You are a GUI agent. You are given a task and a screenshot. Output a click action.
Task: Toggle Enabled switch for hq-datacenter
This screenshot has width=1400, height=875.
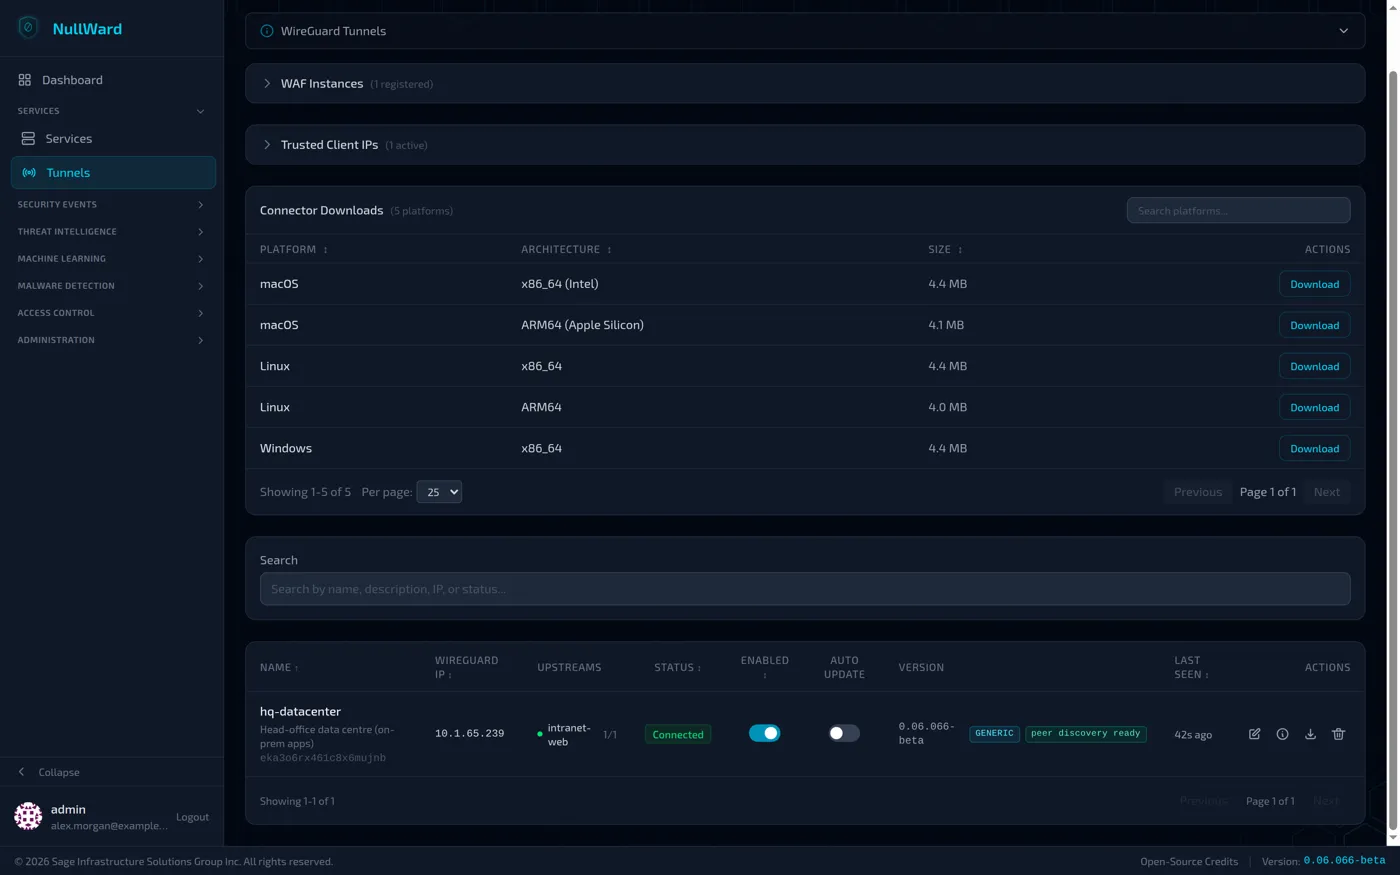pos(764,733)
